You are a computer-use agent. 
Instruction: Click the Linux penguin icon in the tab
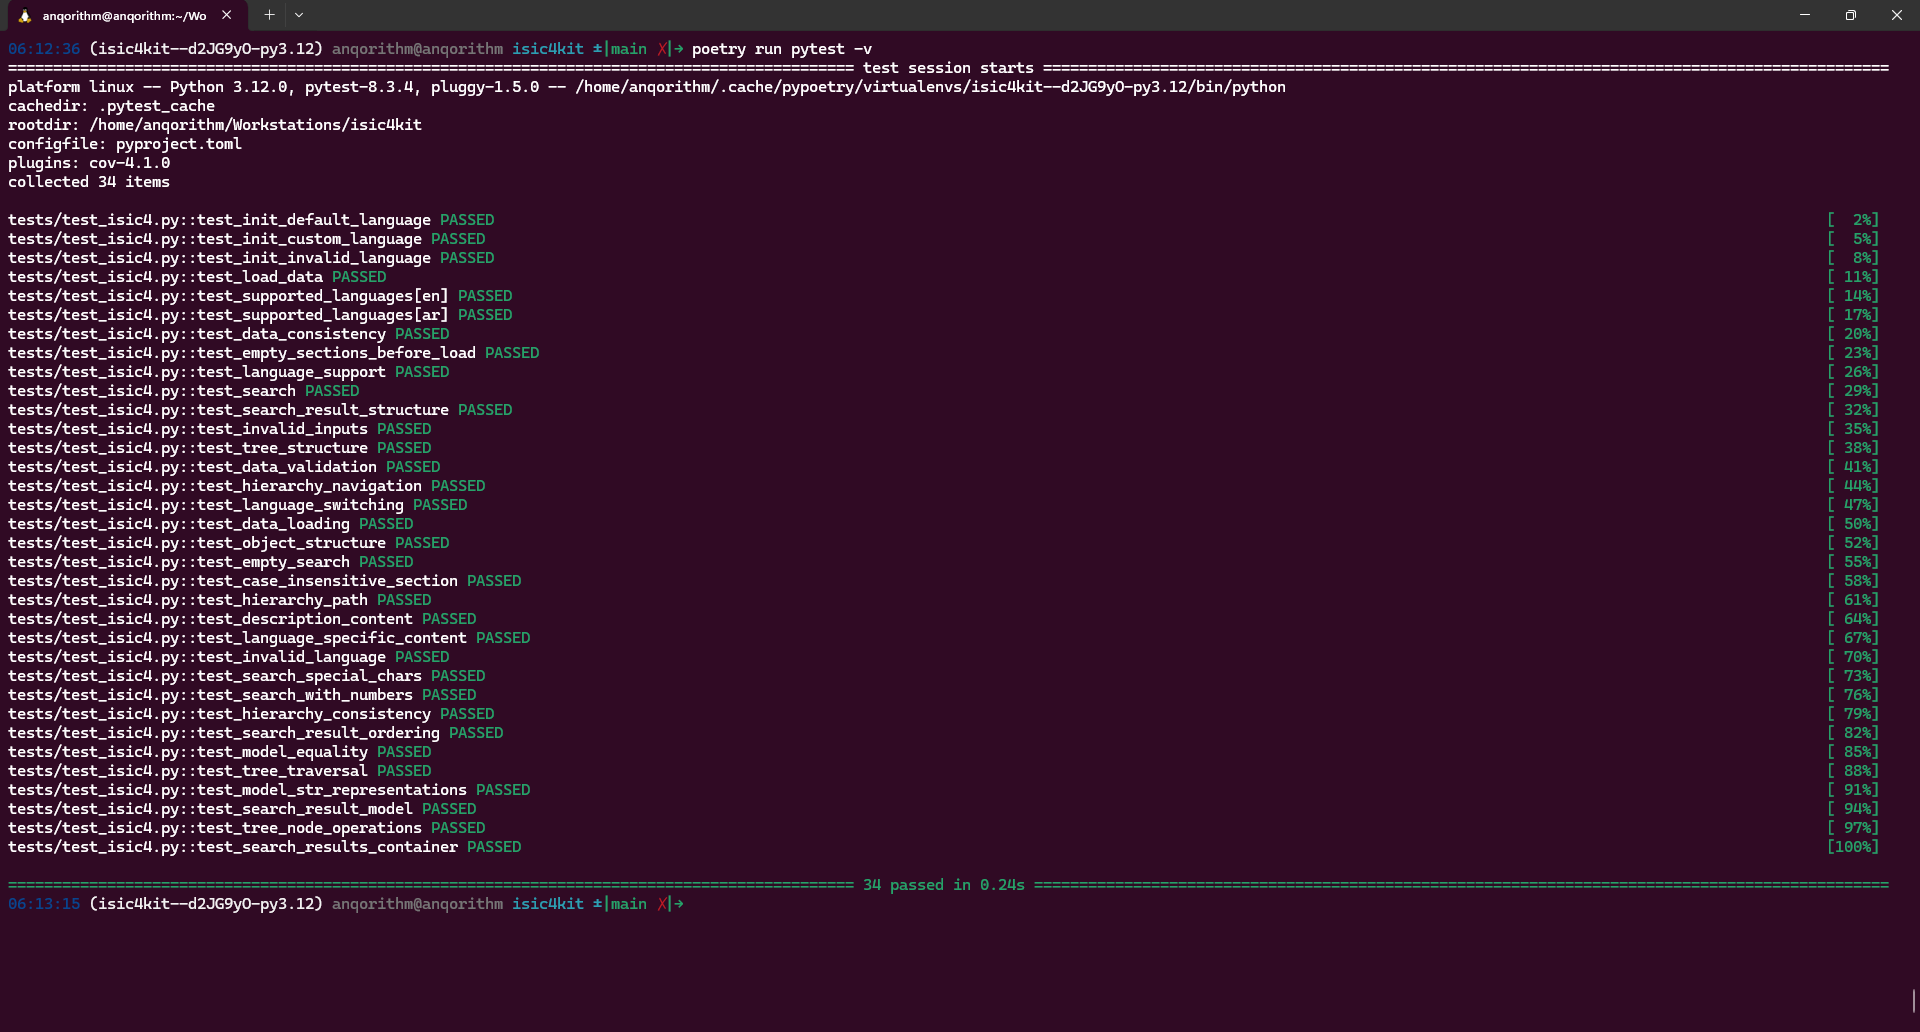tap(25, 16)
